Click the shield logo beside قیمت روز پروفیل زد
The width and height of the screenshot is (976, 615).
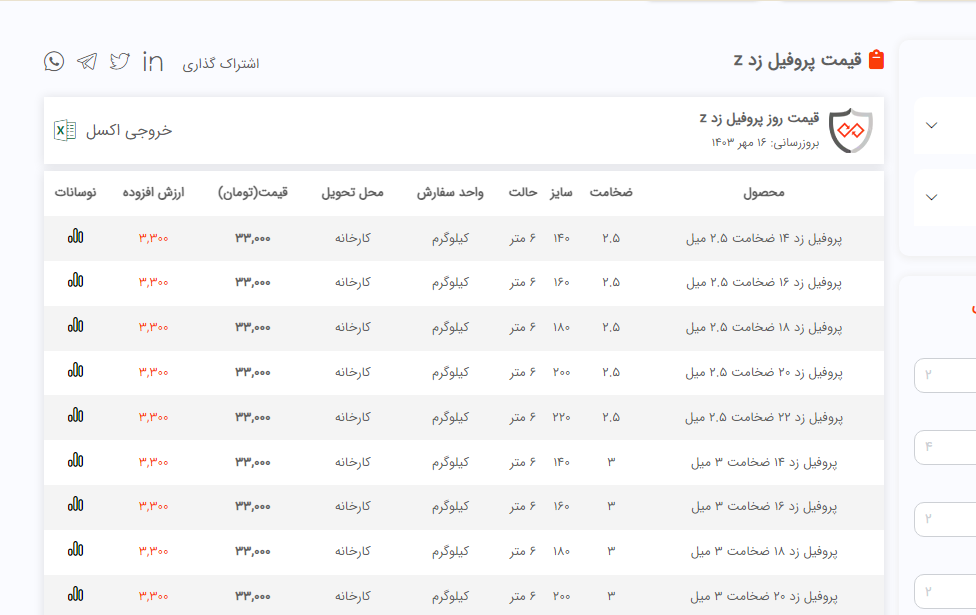(851, 130)
